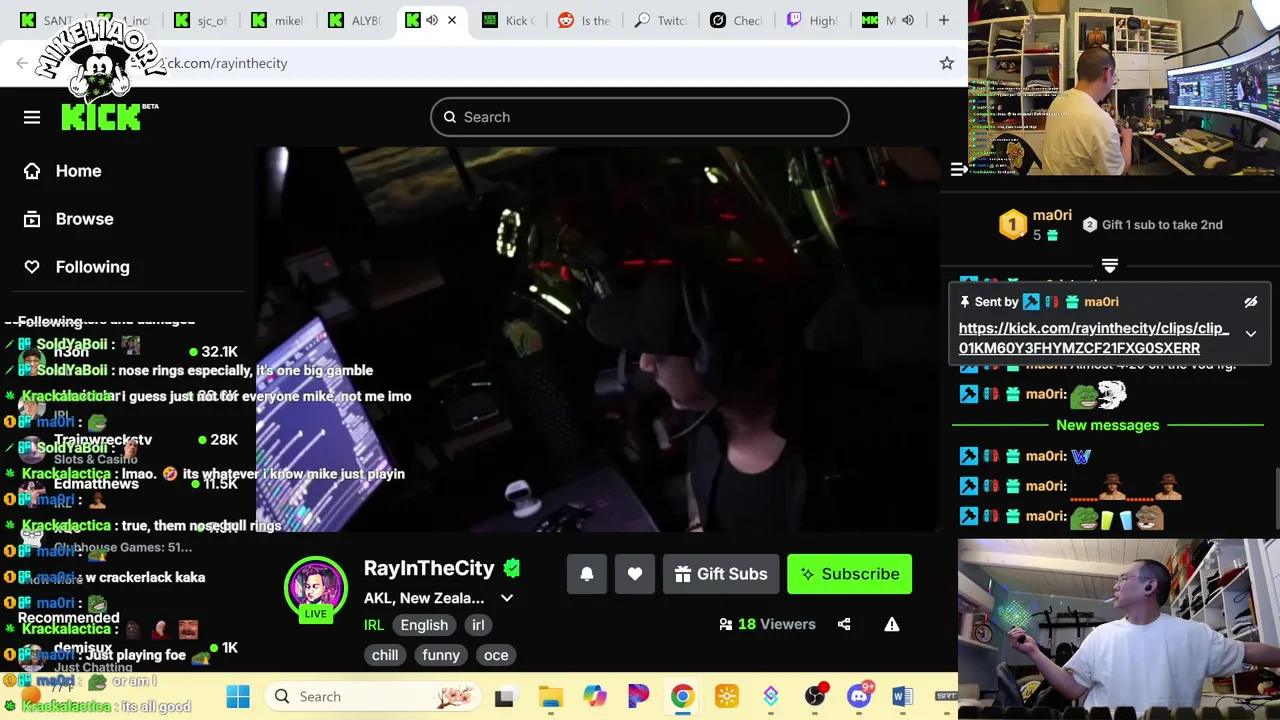Switch to the 'Check' browser tab

(x=736, y=20)
